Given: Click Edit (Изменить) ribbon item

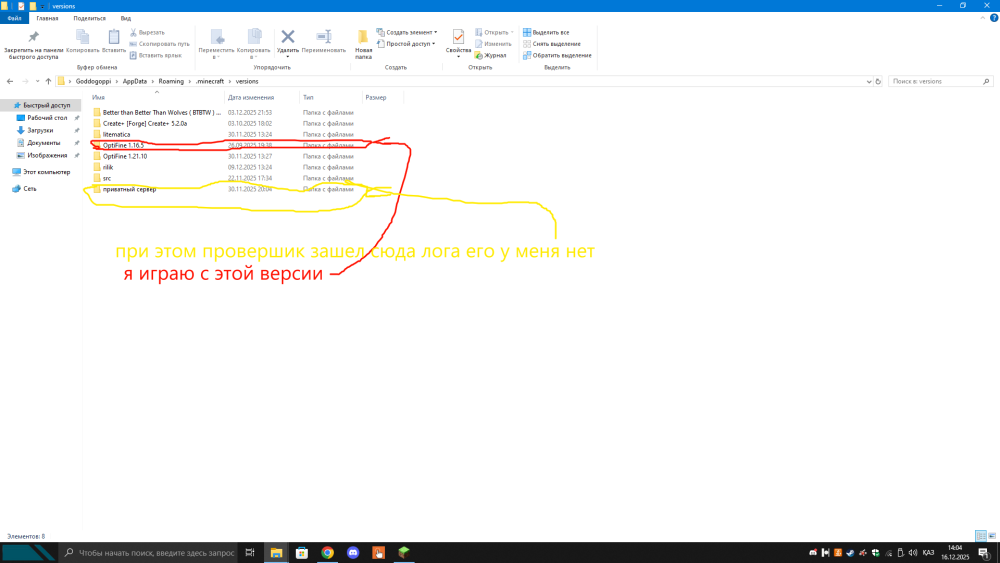Looking at the screenshot, I should [493, 43].
